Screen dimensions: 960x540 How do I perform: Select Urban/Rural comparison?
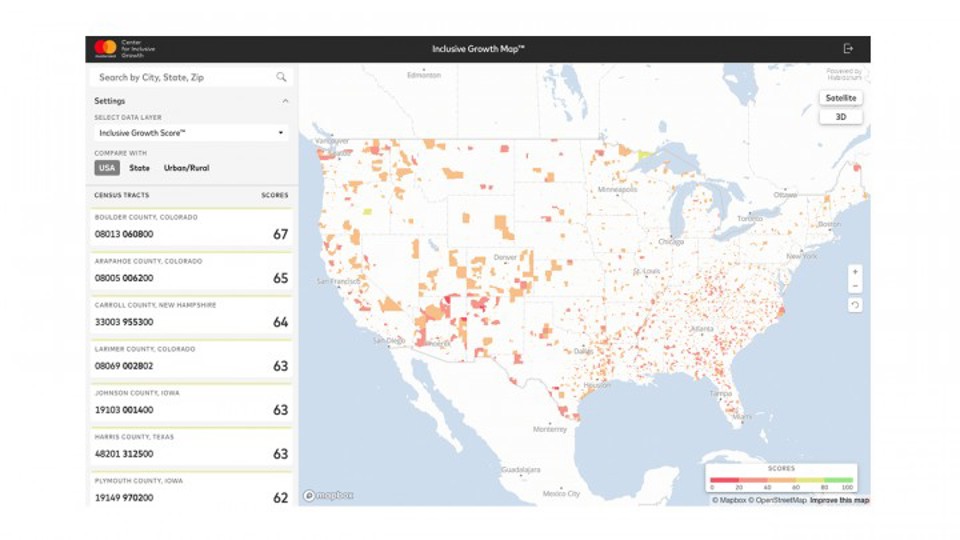(186, 168)
